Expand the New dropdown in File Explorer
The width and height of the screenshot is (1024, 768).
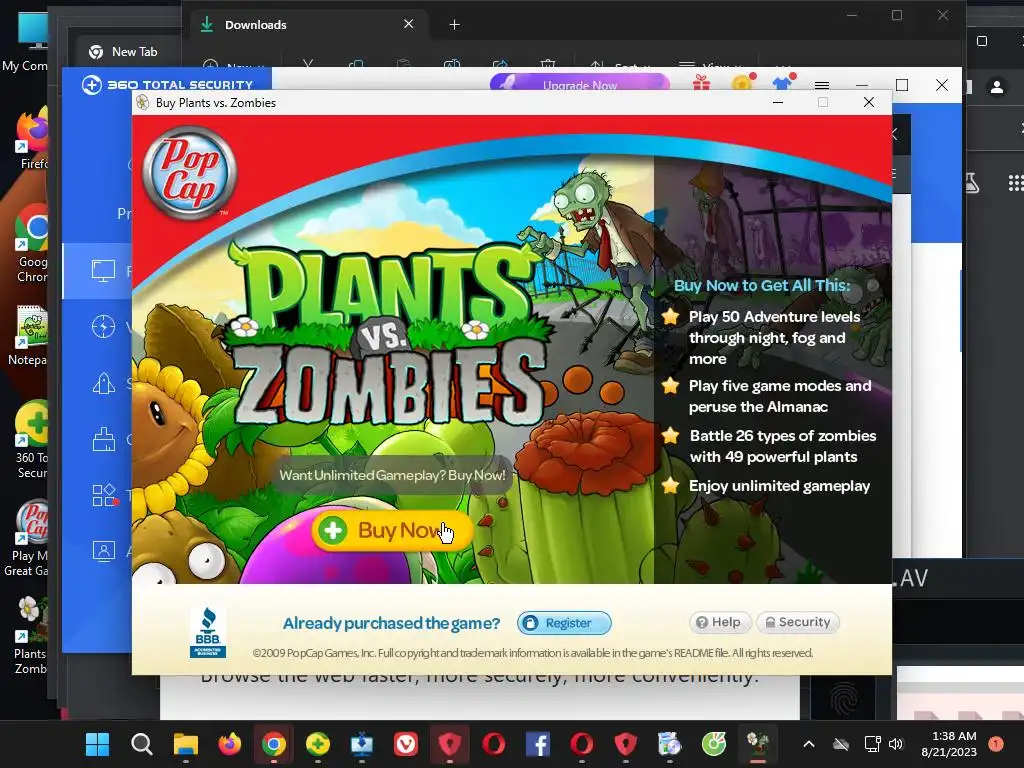click(x=234, y=65)
